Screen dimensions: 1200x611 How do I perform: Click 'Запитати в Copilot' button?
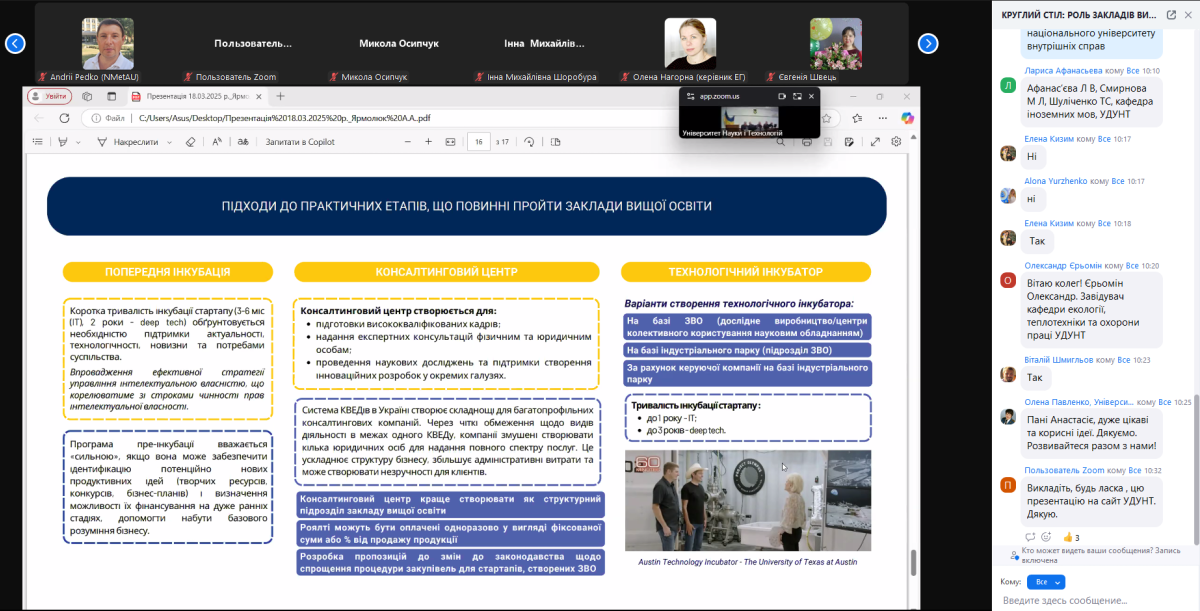300,142
